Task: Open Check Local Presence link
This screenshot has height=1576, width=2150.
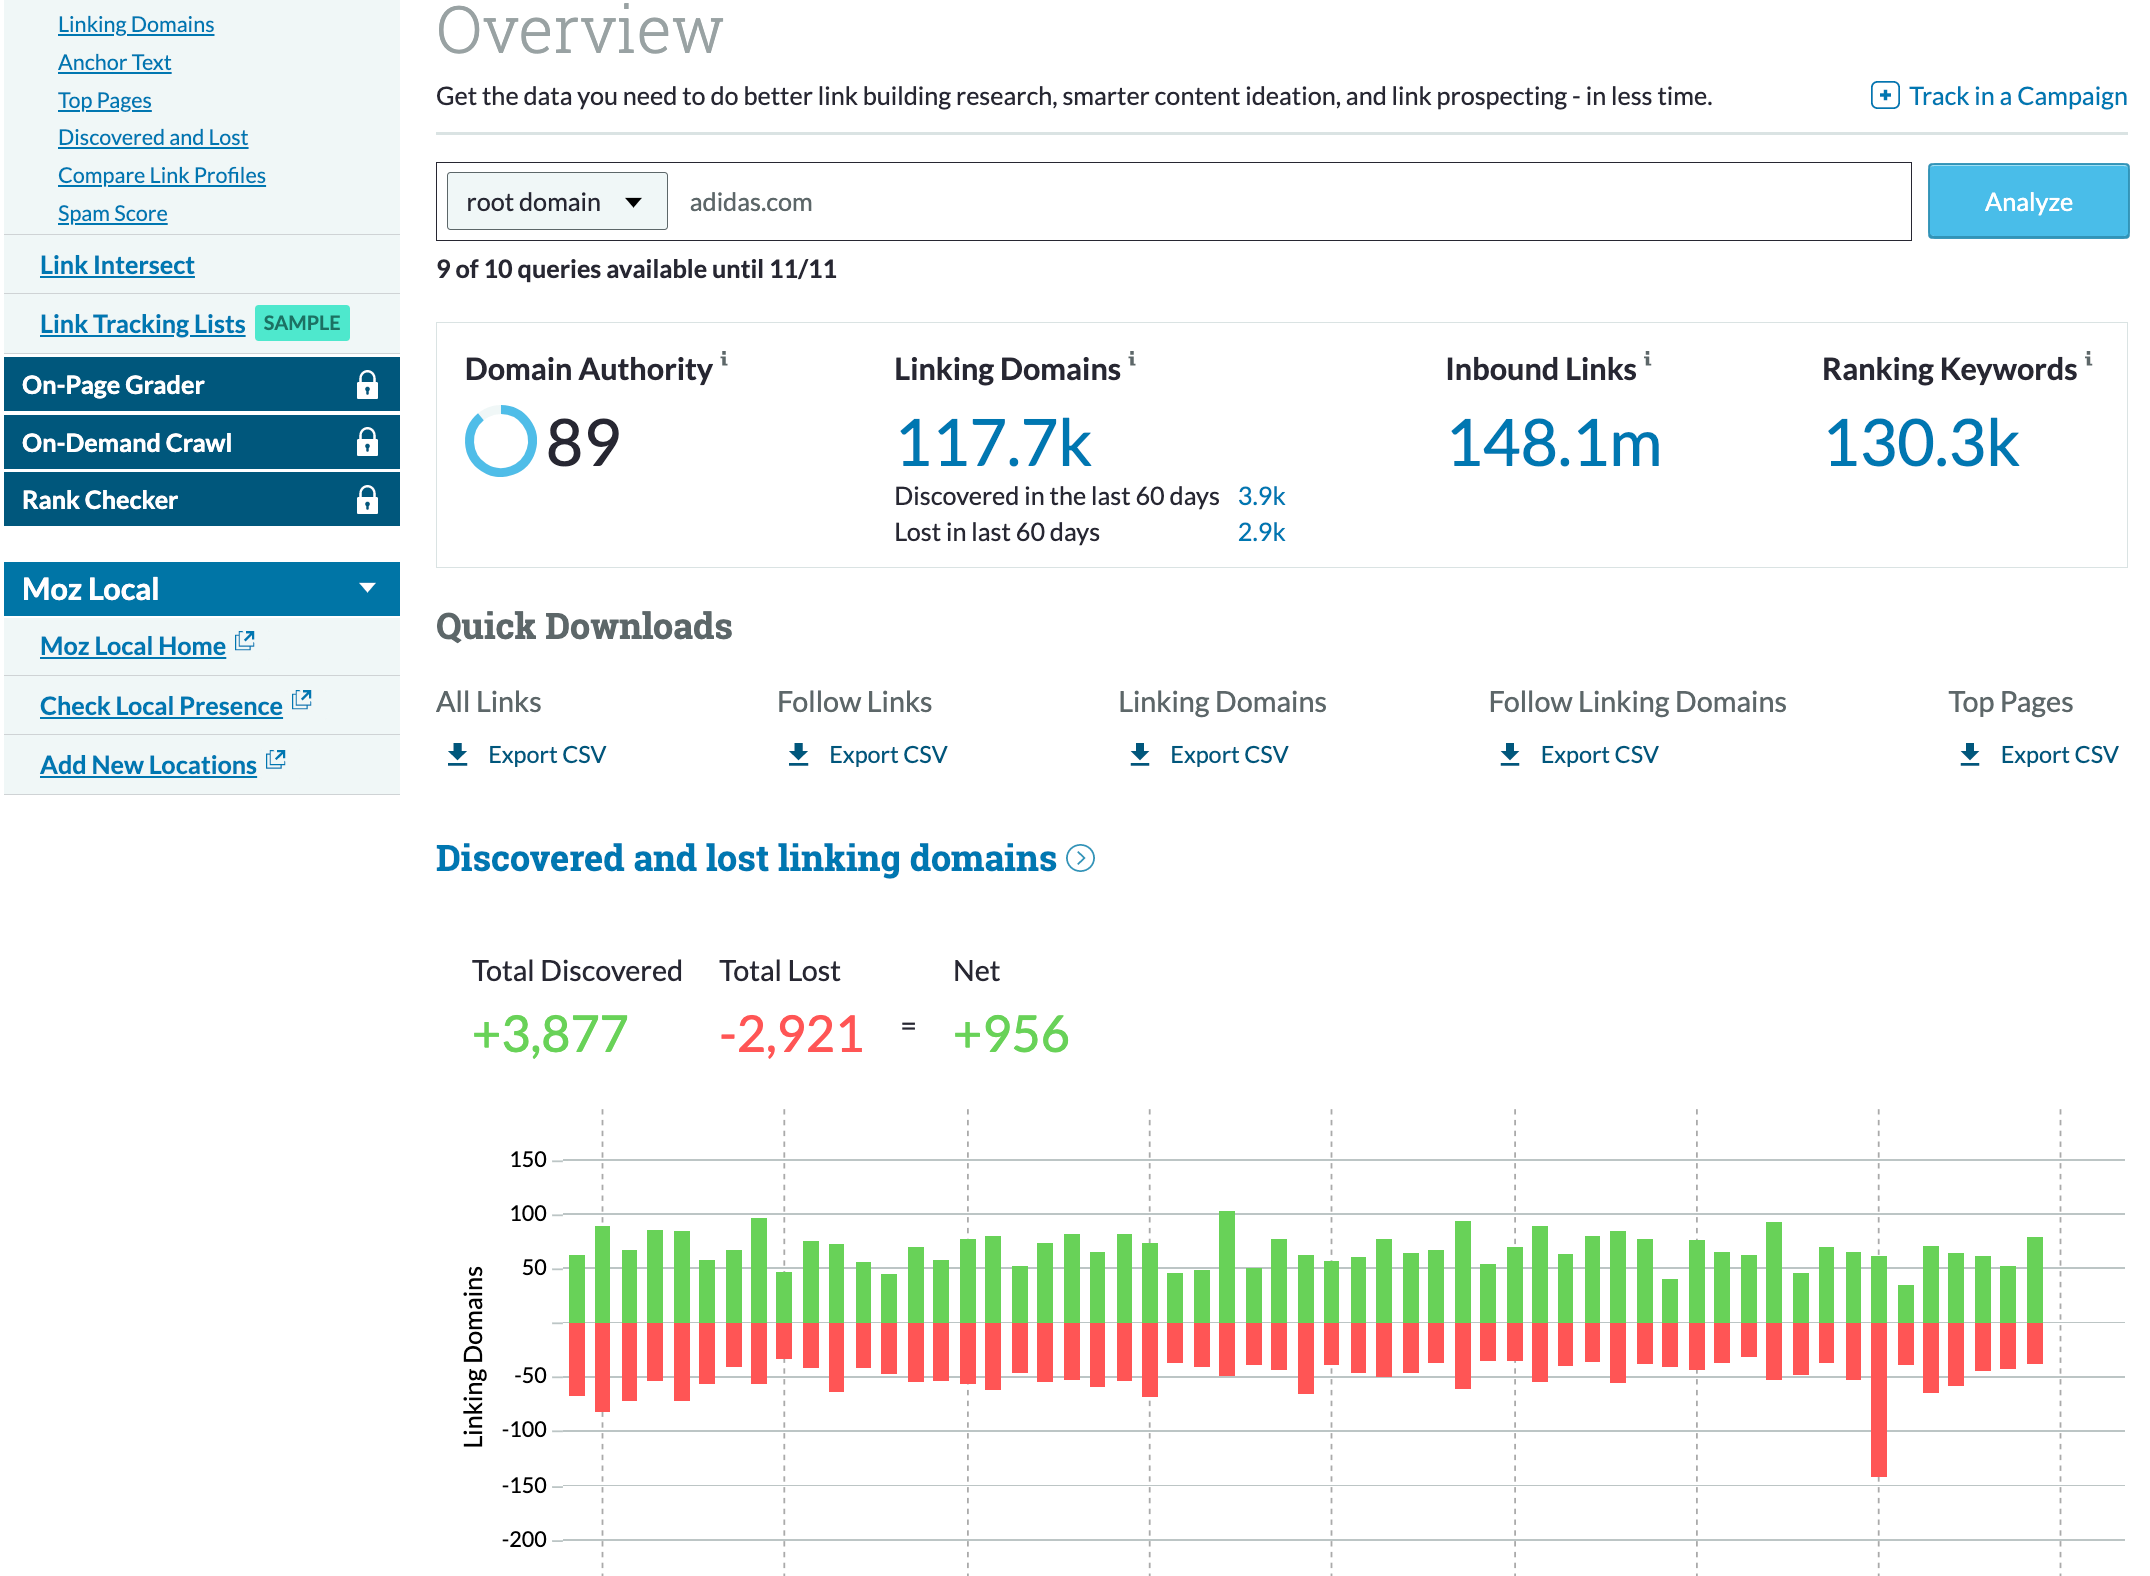Action: [x=161, y=705]
